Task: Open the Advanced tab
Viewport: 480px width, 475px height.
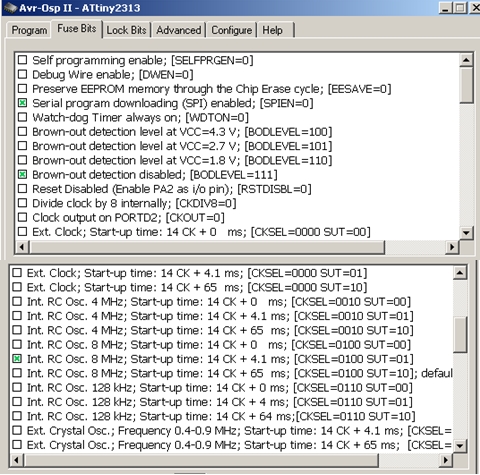Action: [x=179, y=30]
